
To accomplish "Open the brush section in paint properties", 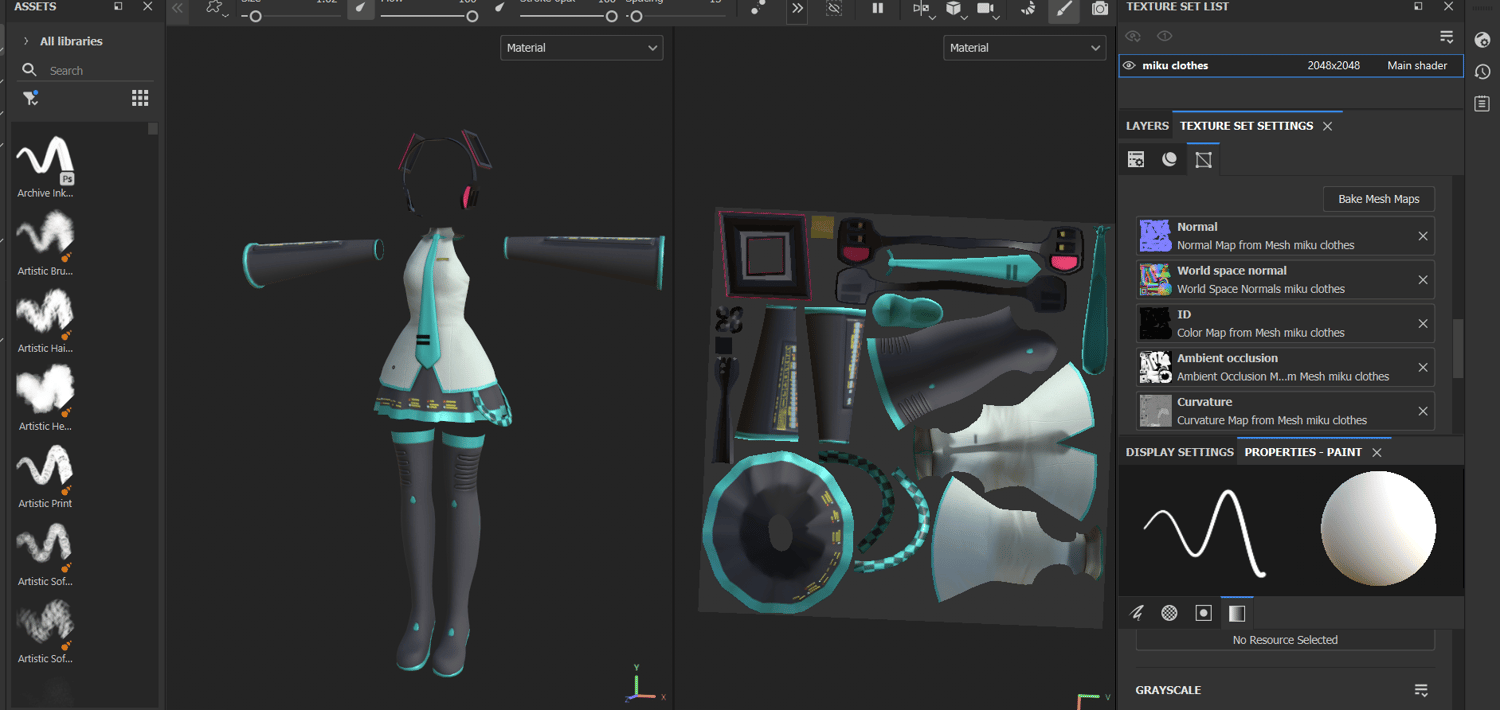I will click(x=1137, y=613).
